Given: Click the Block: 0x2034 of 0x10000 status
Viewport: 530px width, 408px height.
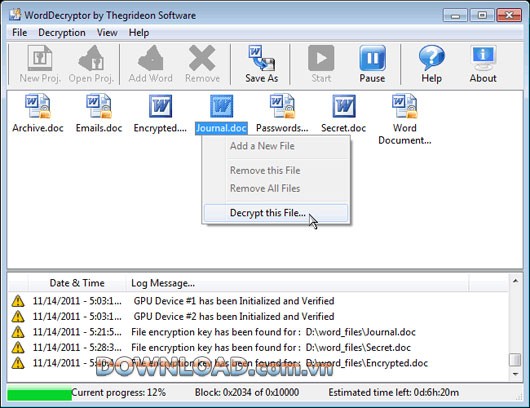Looking at the screenshot, I should (247, 392).
